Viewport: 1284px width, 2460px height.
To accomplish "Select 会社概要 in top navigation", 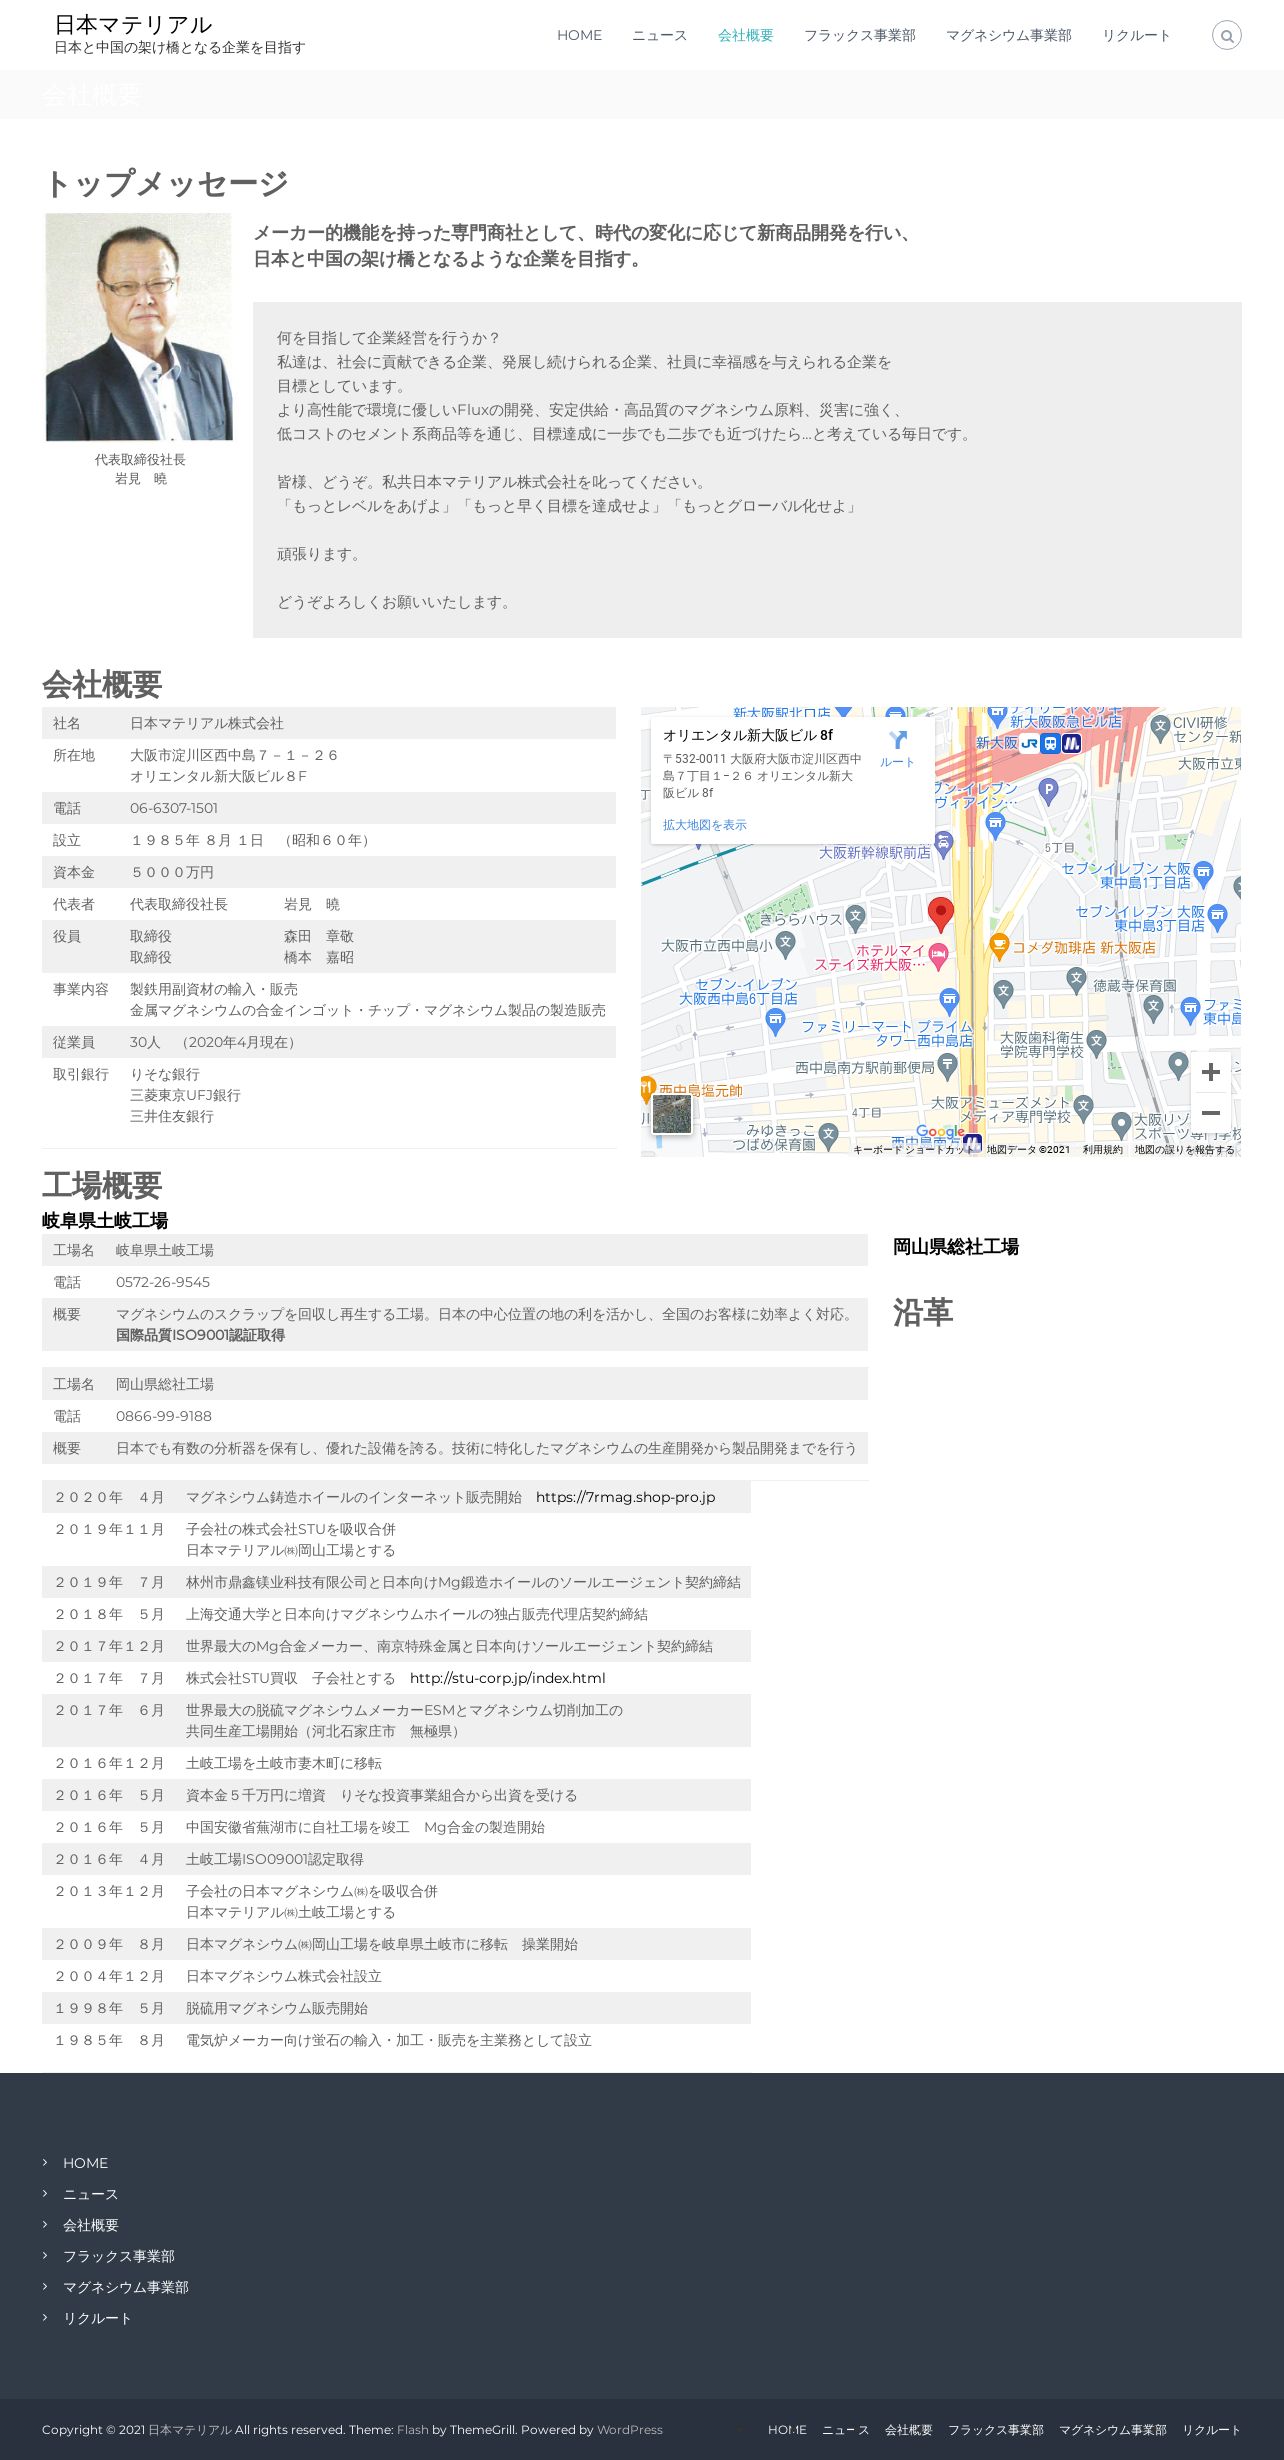I will click(x=745, y=35).
